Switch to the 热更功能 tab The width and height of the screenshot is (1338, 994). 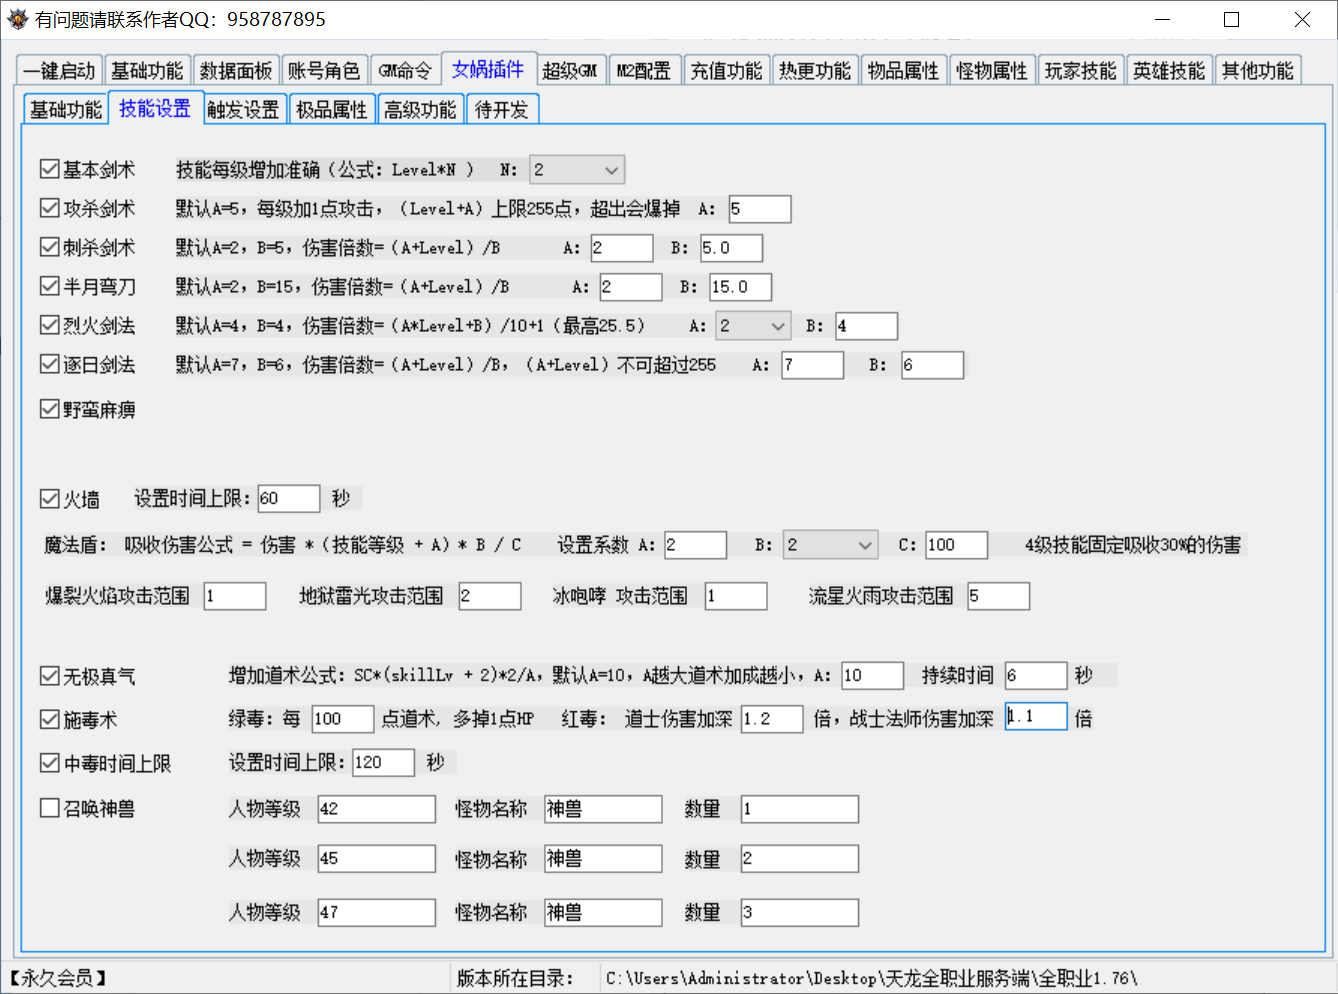pyautogui.click(x=815, y=70)
